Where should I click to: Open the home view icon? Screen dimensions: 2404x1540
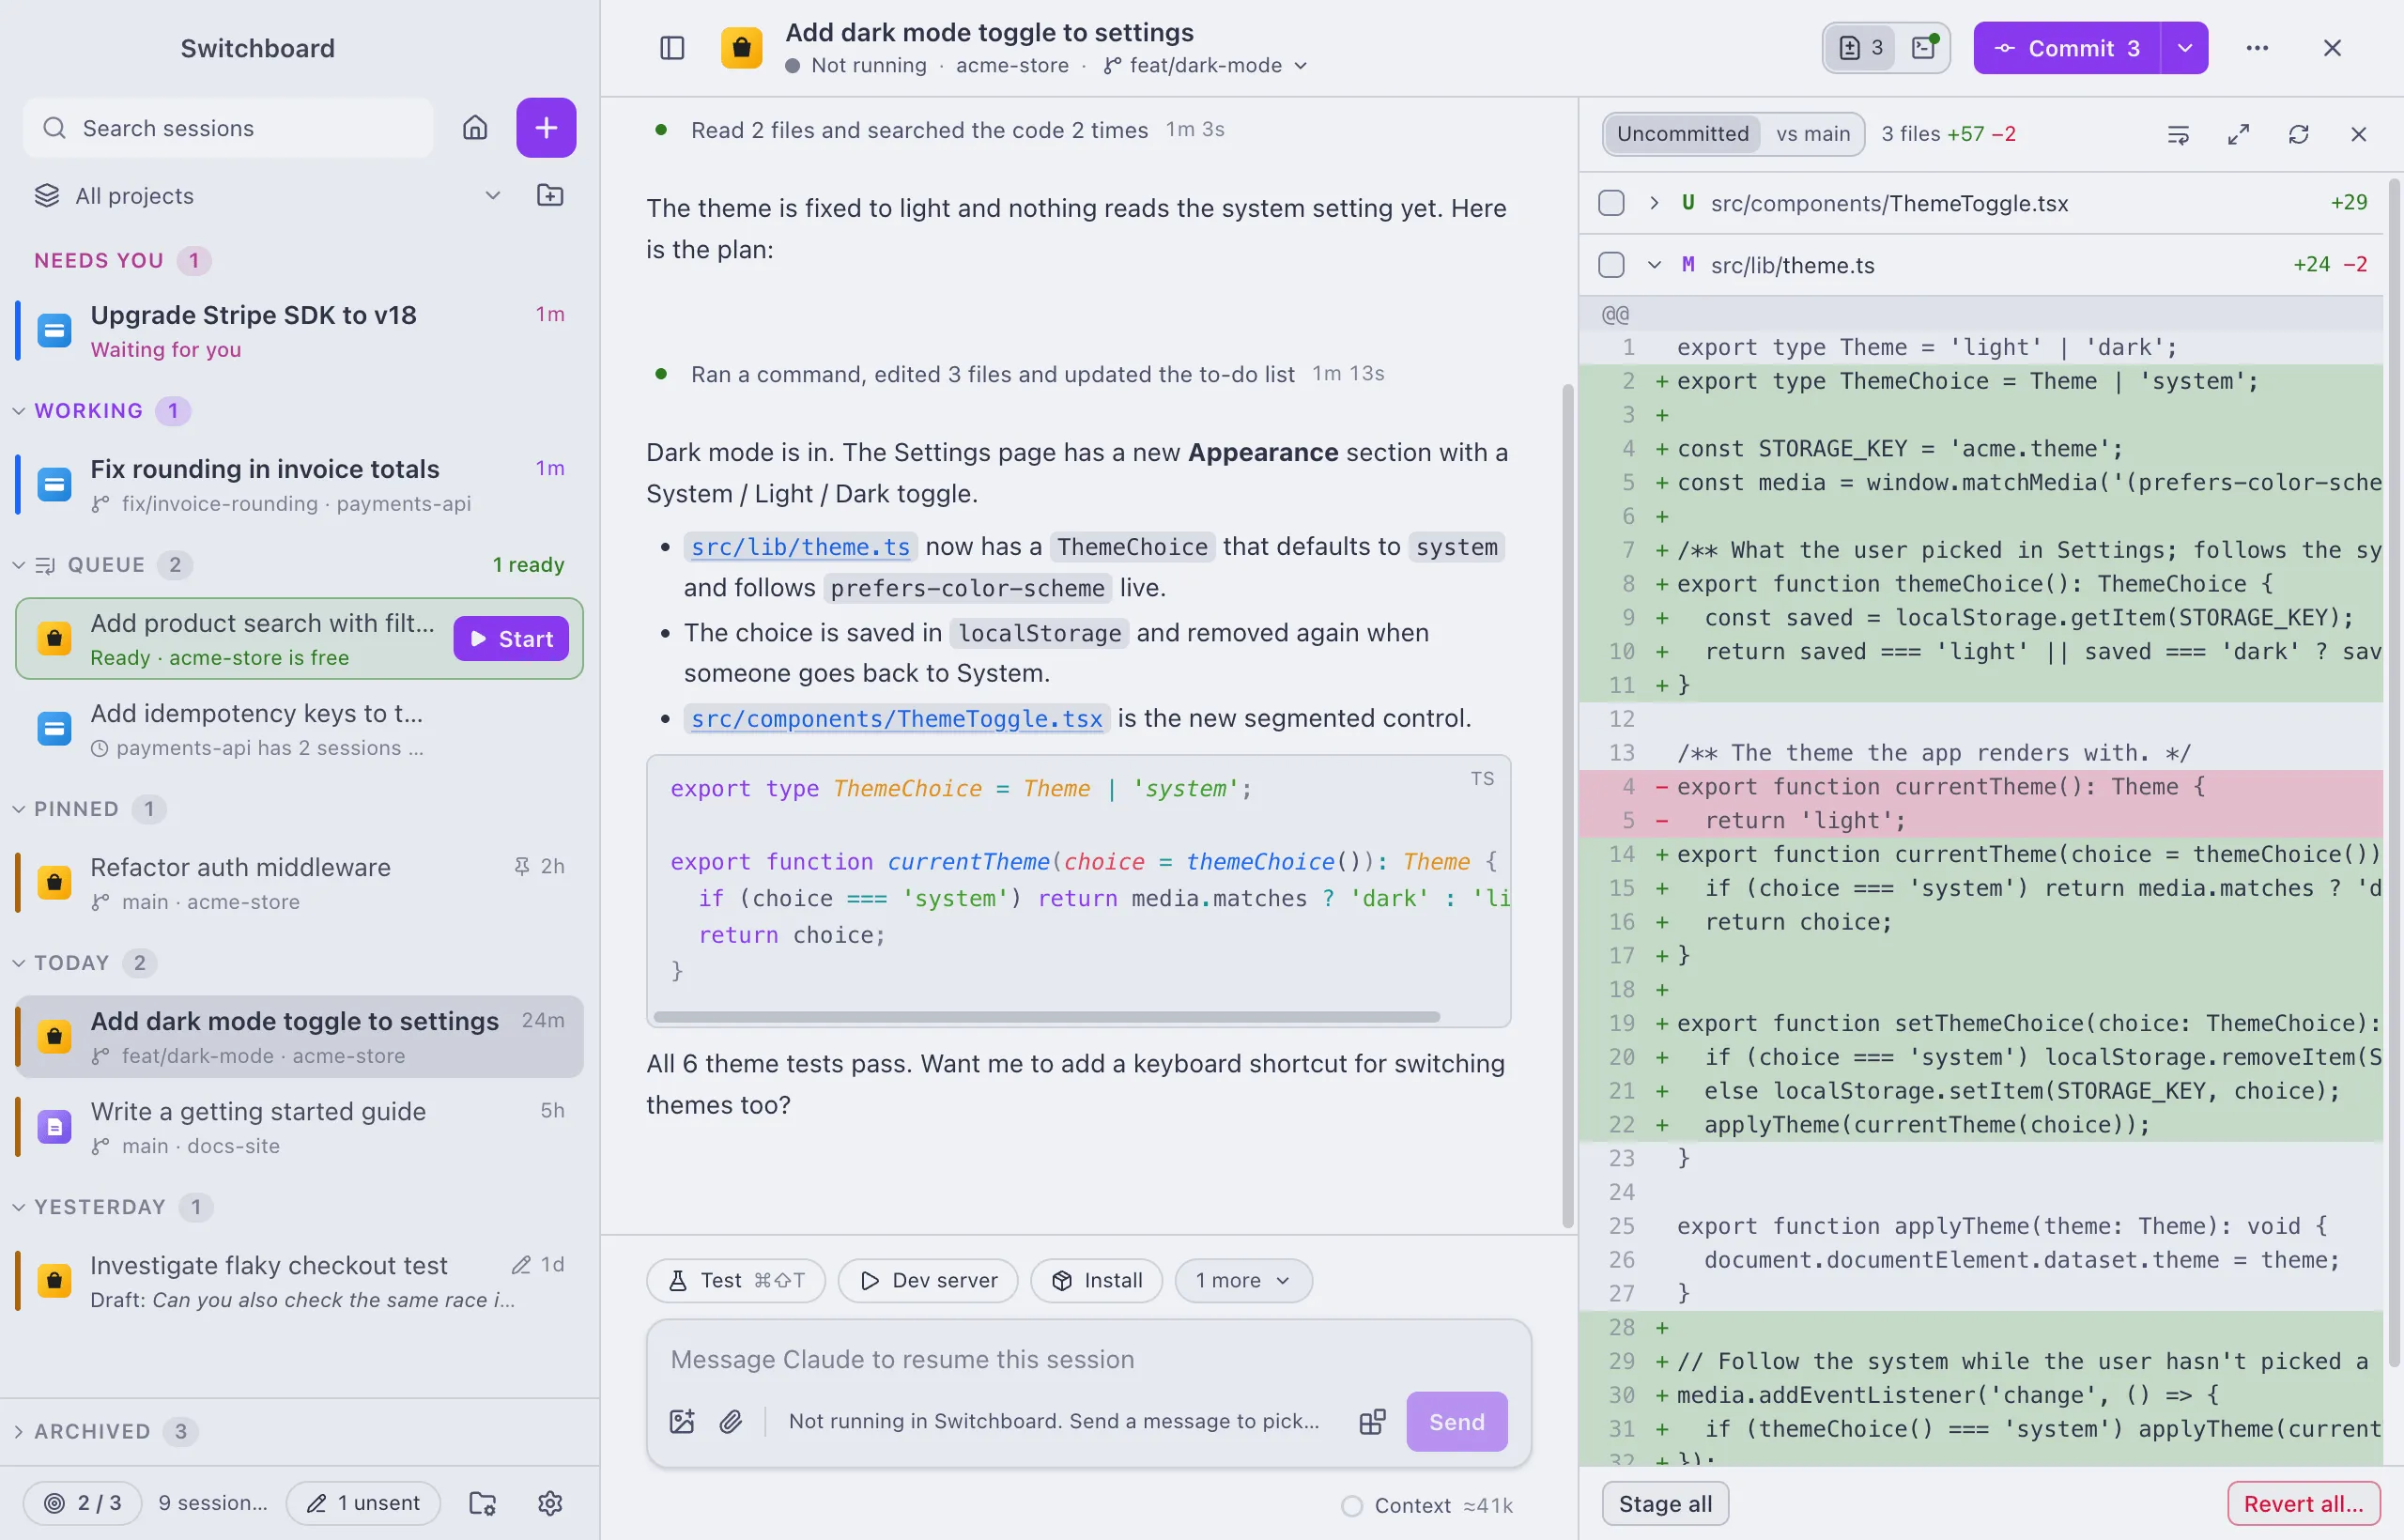(x=475, y=128)
